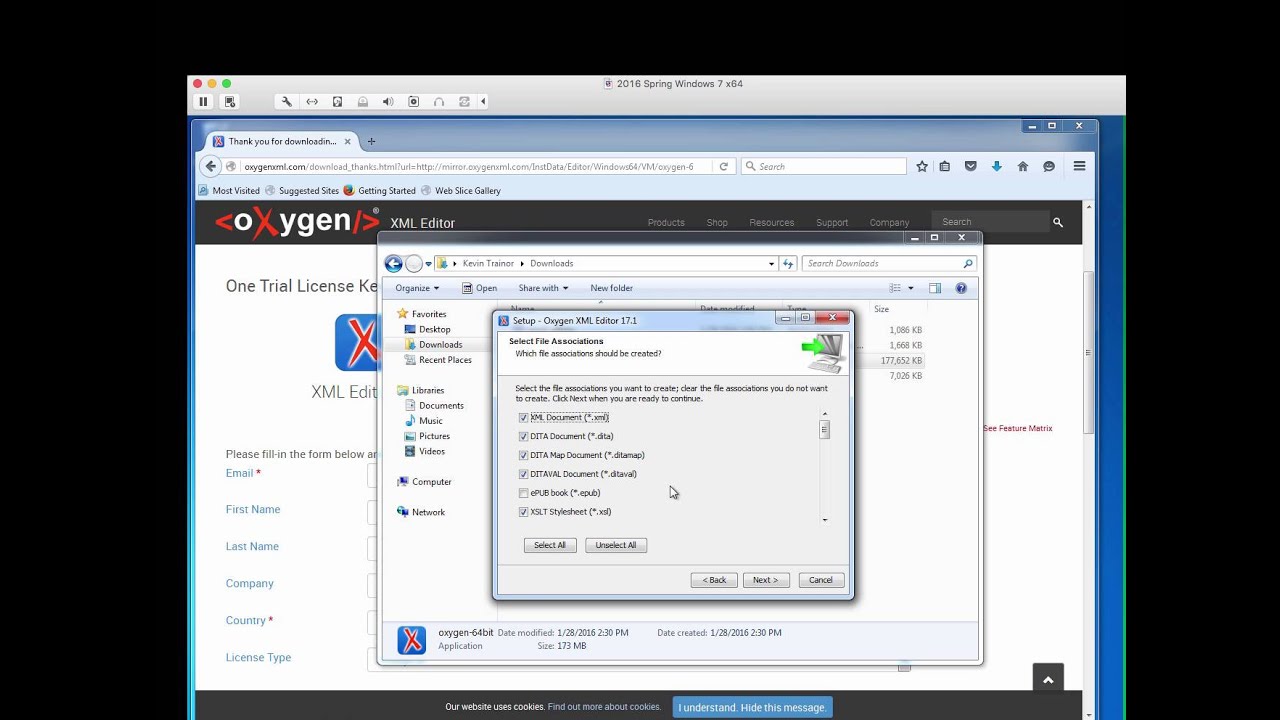1280x720 pixels.
Task: Click Select All in setup dialog
Action: point(550,545)
